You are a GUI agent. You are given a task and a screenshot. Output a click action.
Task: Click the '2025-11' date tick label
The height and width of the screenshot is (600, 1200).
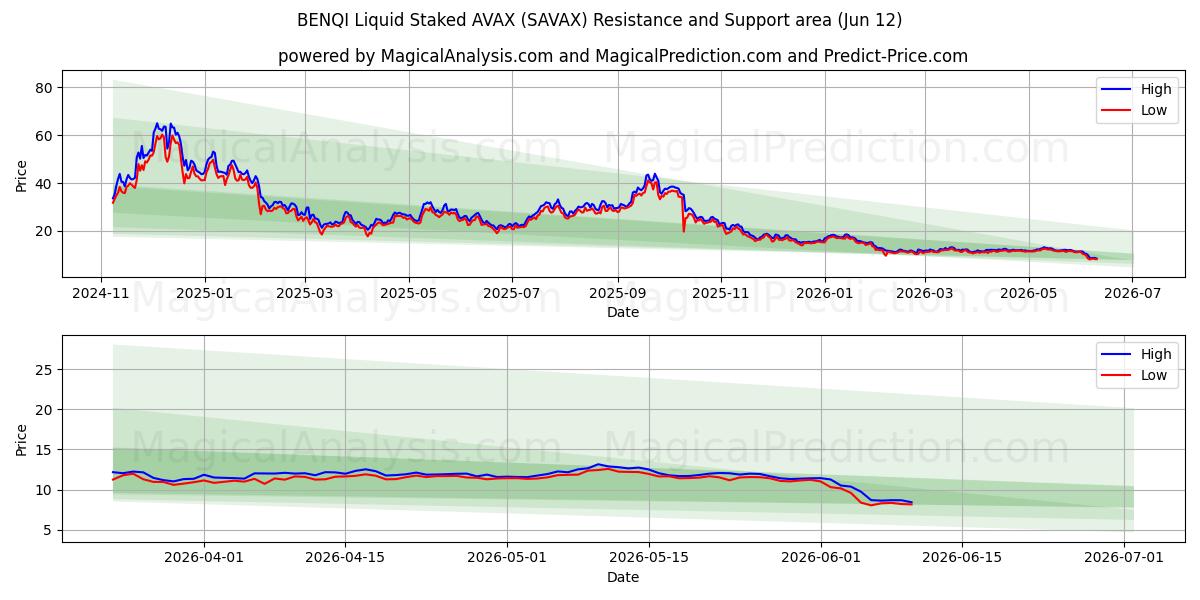click(x=720, y=294)
